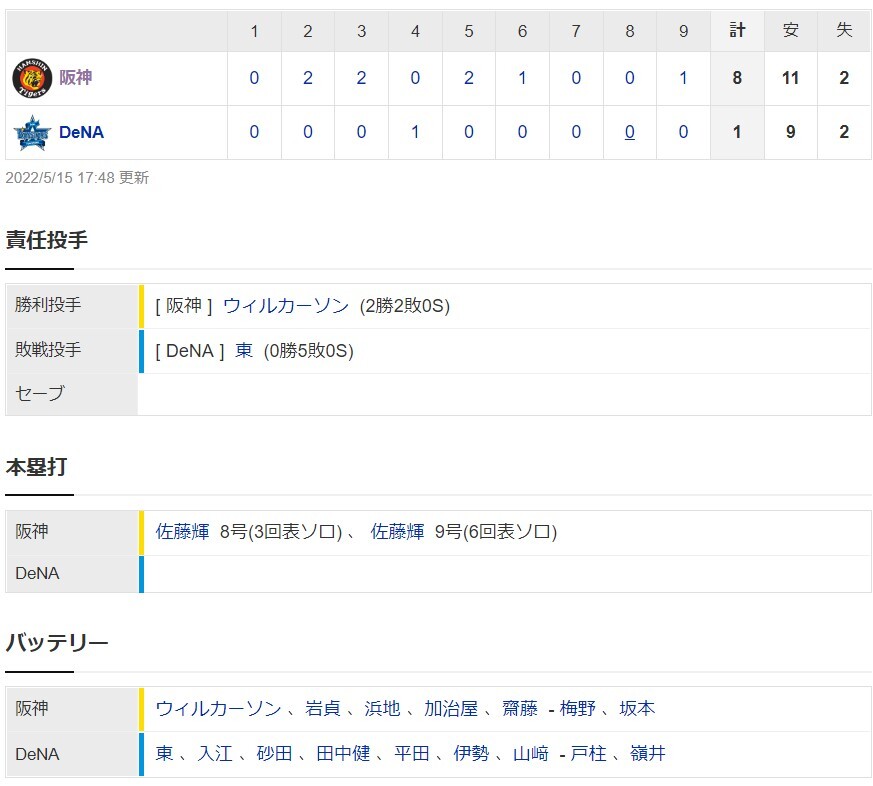Image resolution: width=873 pixels, height=786 pixels.
Task: Open 加治屋 in the 阪神 battery list
Action: tap(451, 708)
